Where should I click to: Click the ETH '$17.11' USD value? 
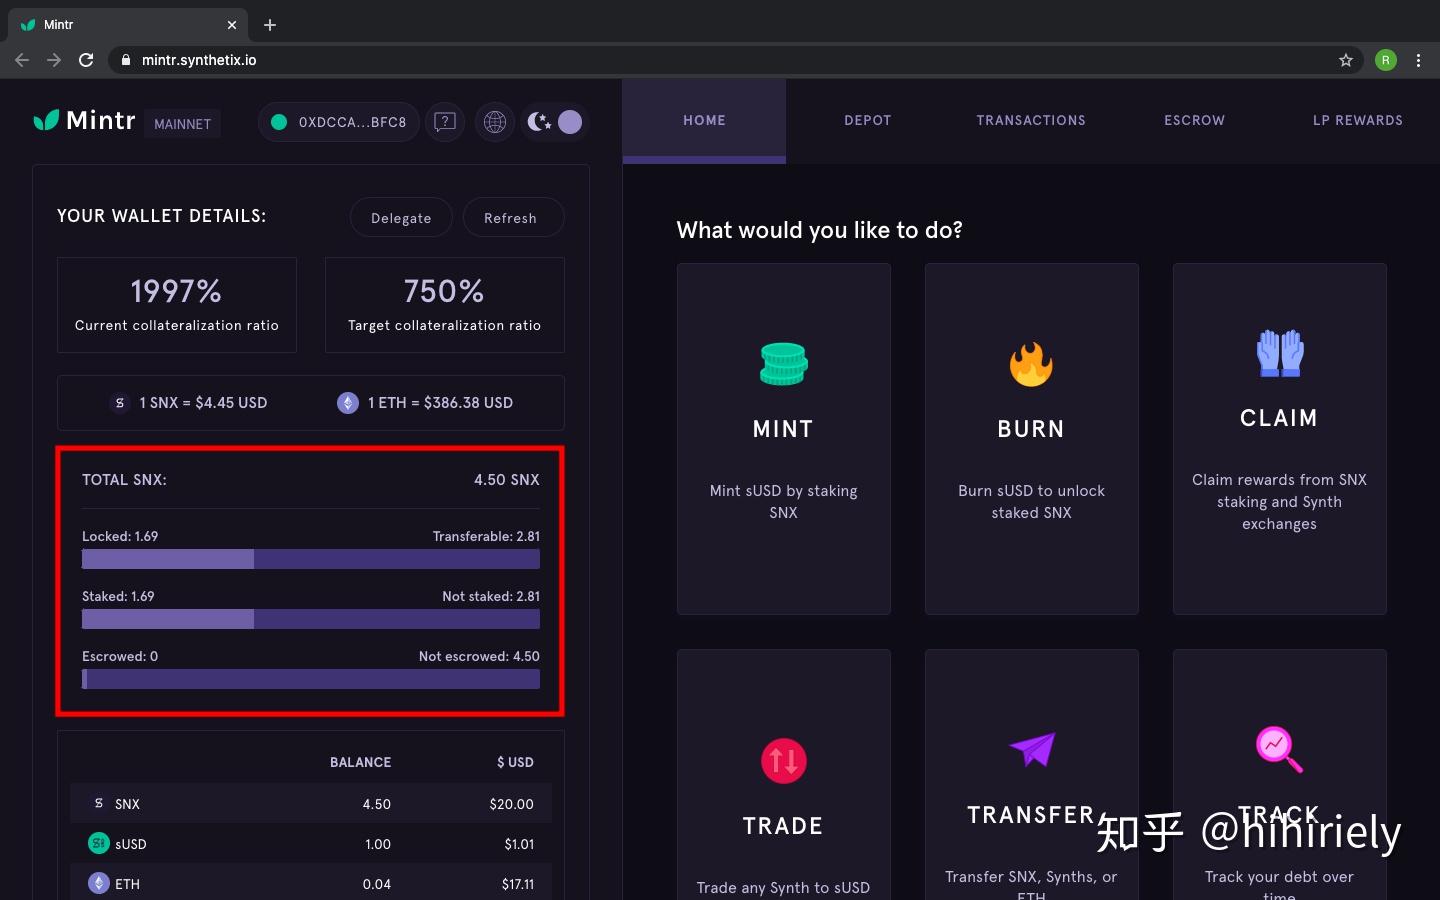pos(518,884)
